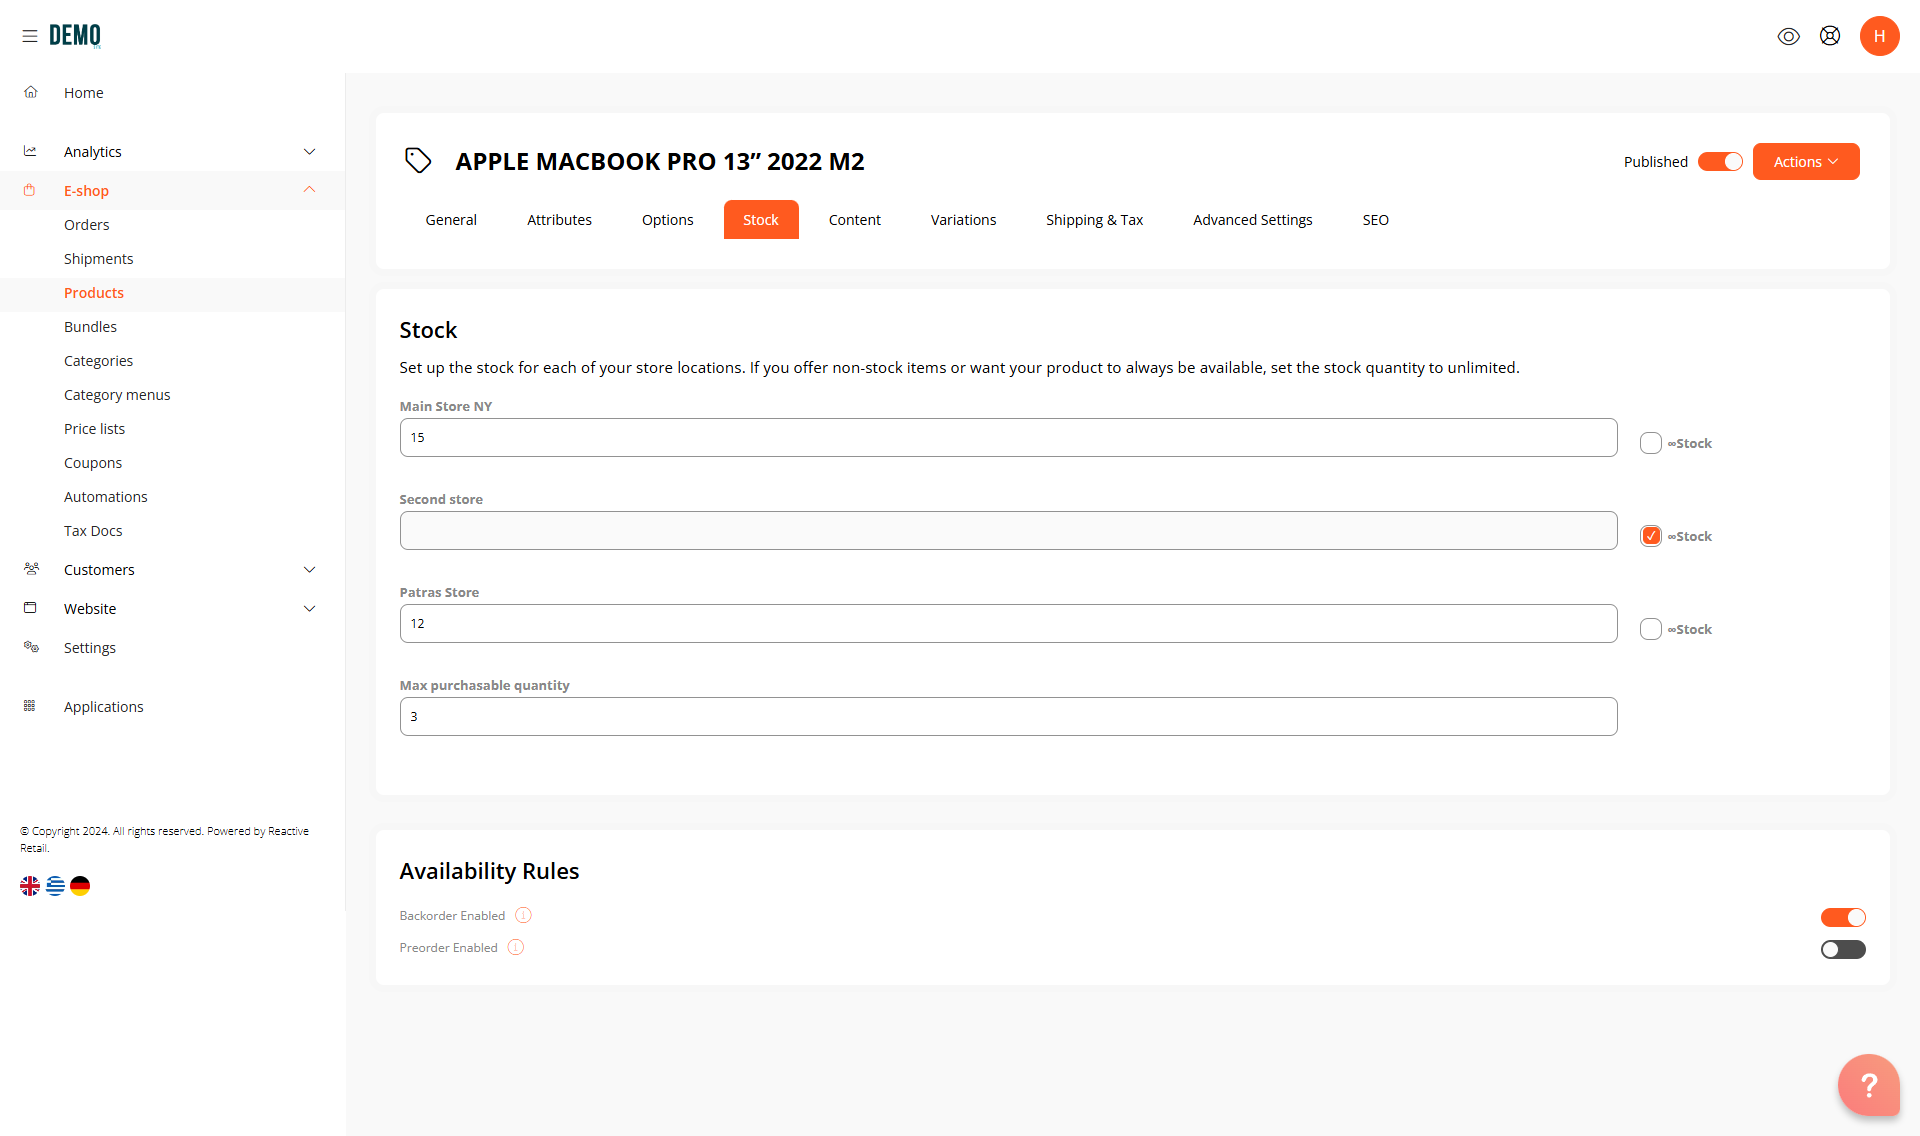Open the Shipping & Tax tab
The width and height of the screenshot is (1920, 1136).
click(1095, 220)
